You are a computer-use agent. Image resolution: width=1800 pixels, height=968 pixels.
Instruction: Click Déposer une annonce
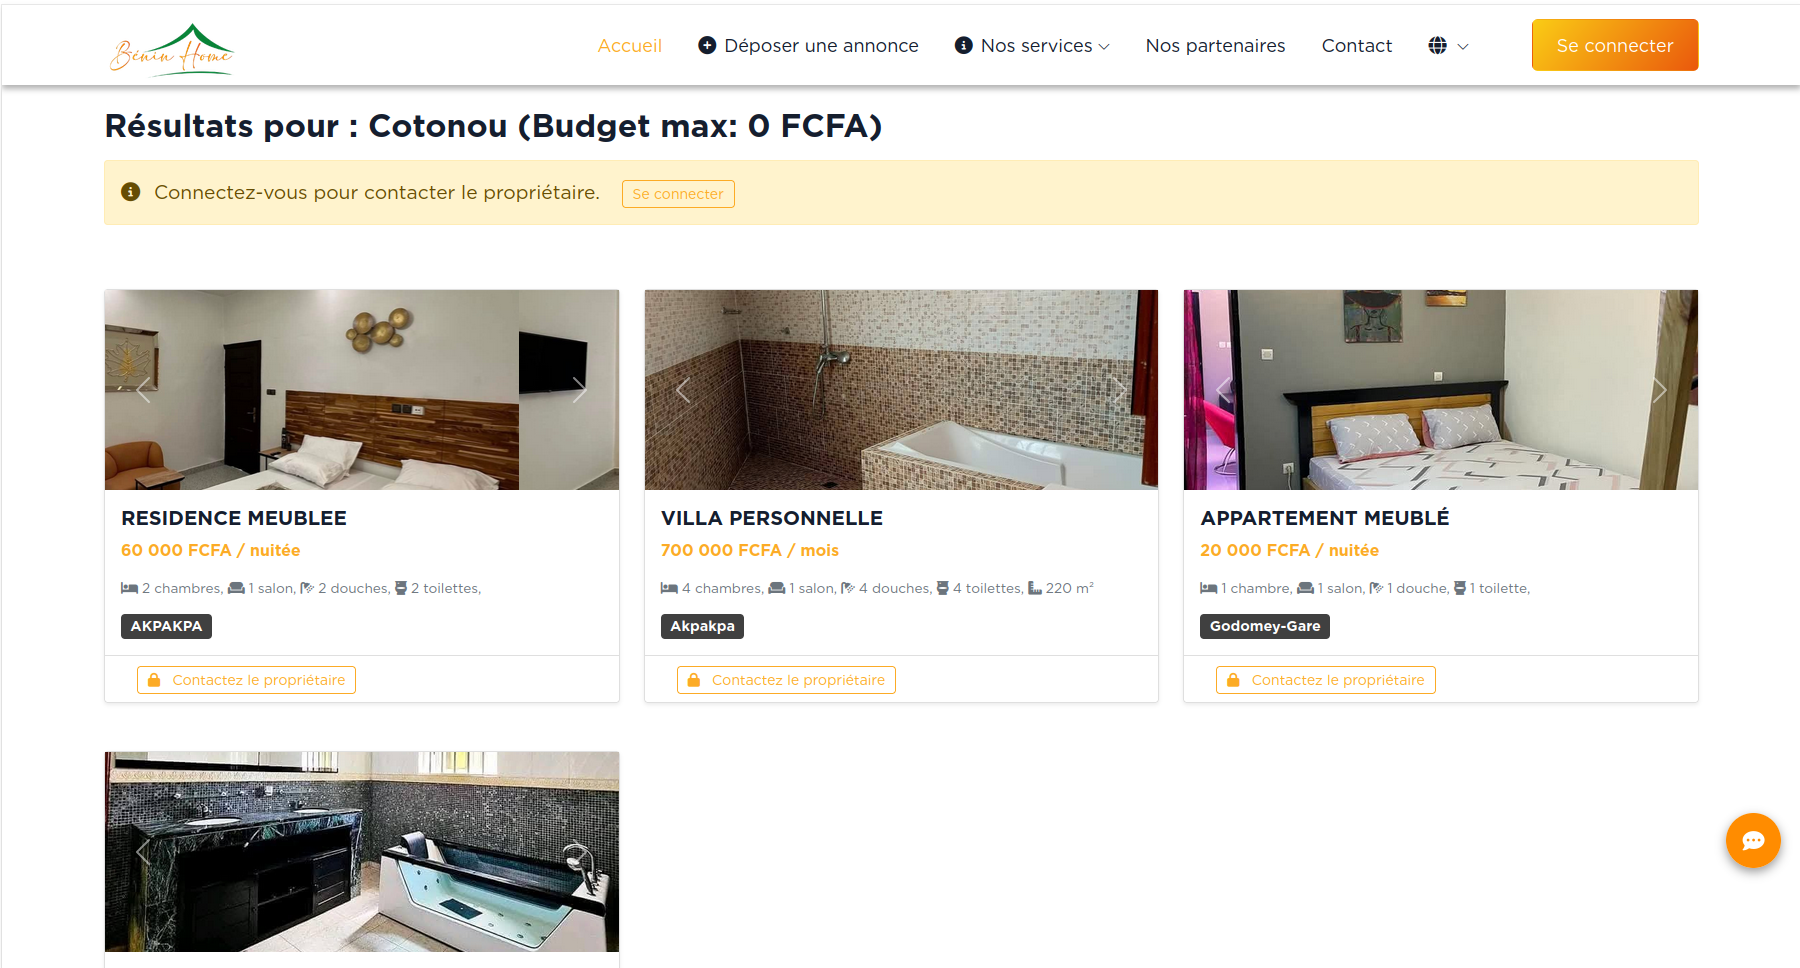(808, 46)
